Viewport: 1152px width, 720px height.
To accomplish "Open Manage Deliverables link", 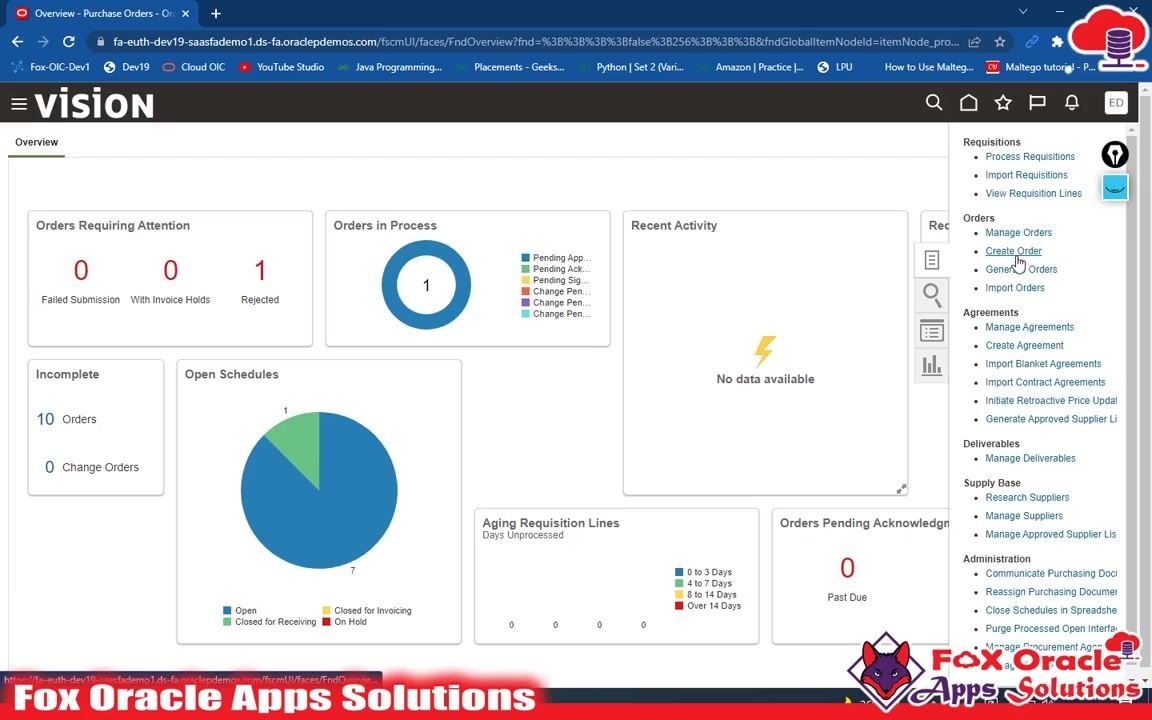I will (1030, 458).
